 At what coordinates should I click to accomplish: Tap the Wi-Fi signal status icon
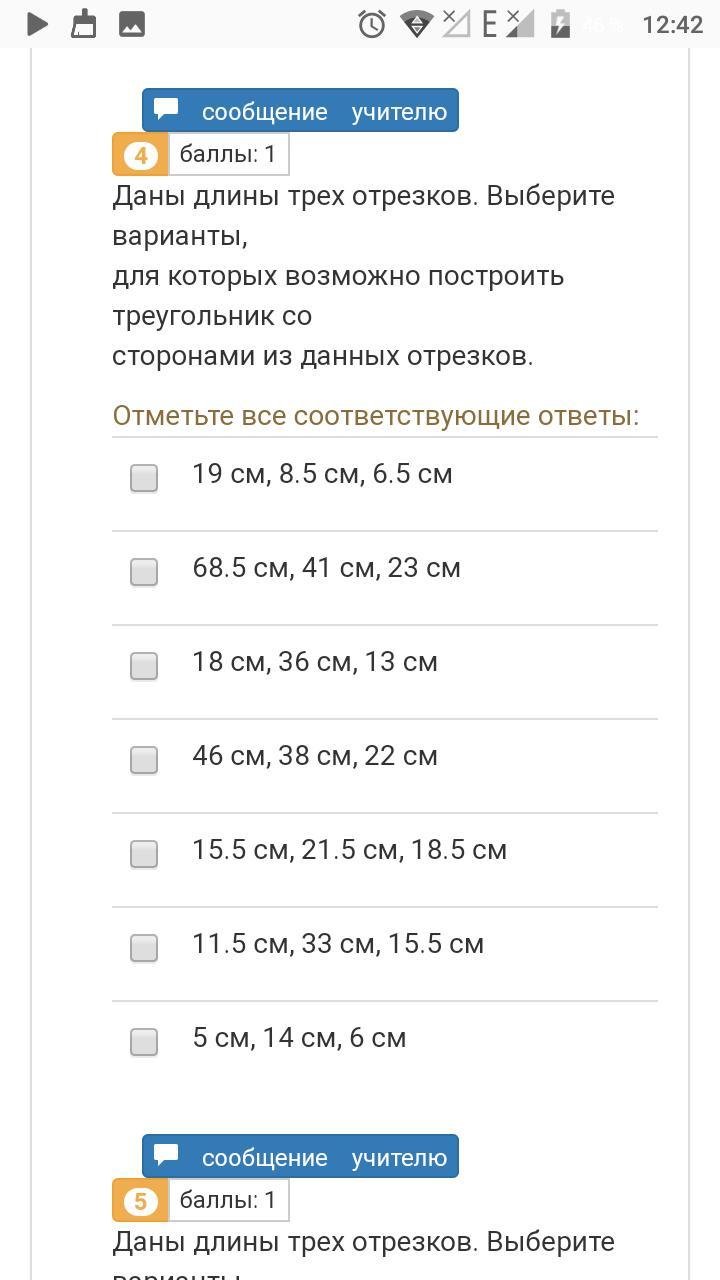pos(416,24)
